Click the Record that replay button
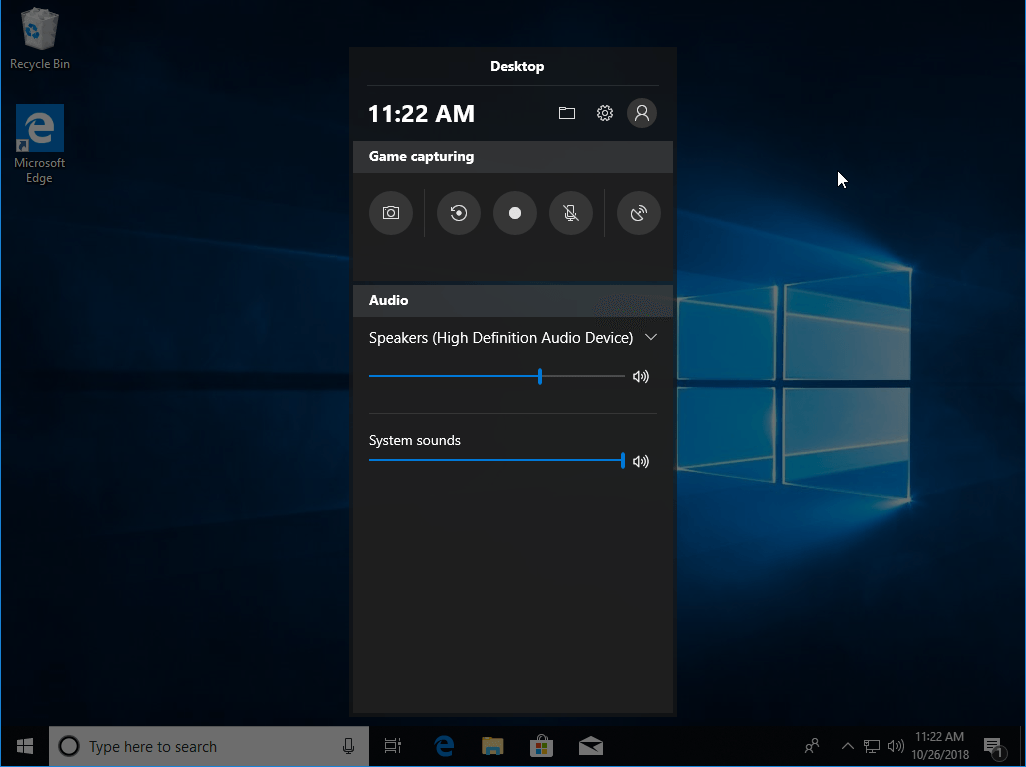The width and height of the screenshot is (1026, 767). 459,213
